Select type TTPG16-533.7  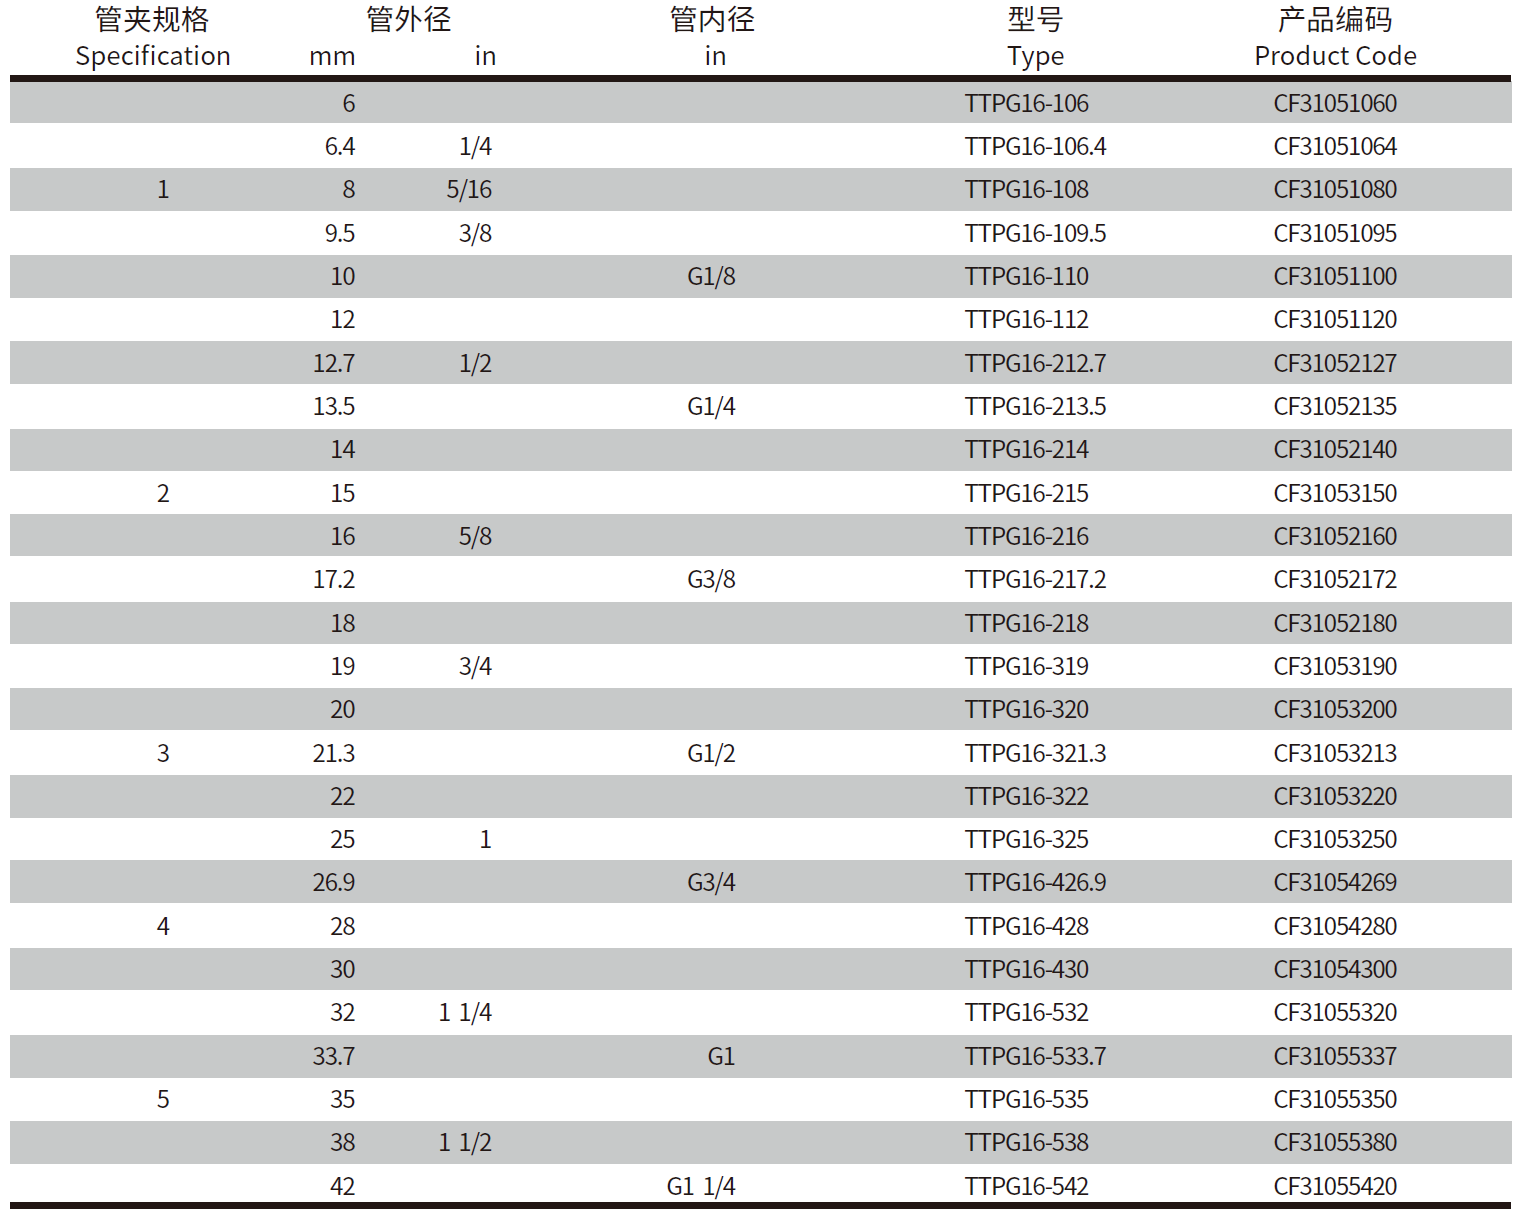click(x=1035, y=1056)
